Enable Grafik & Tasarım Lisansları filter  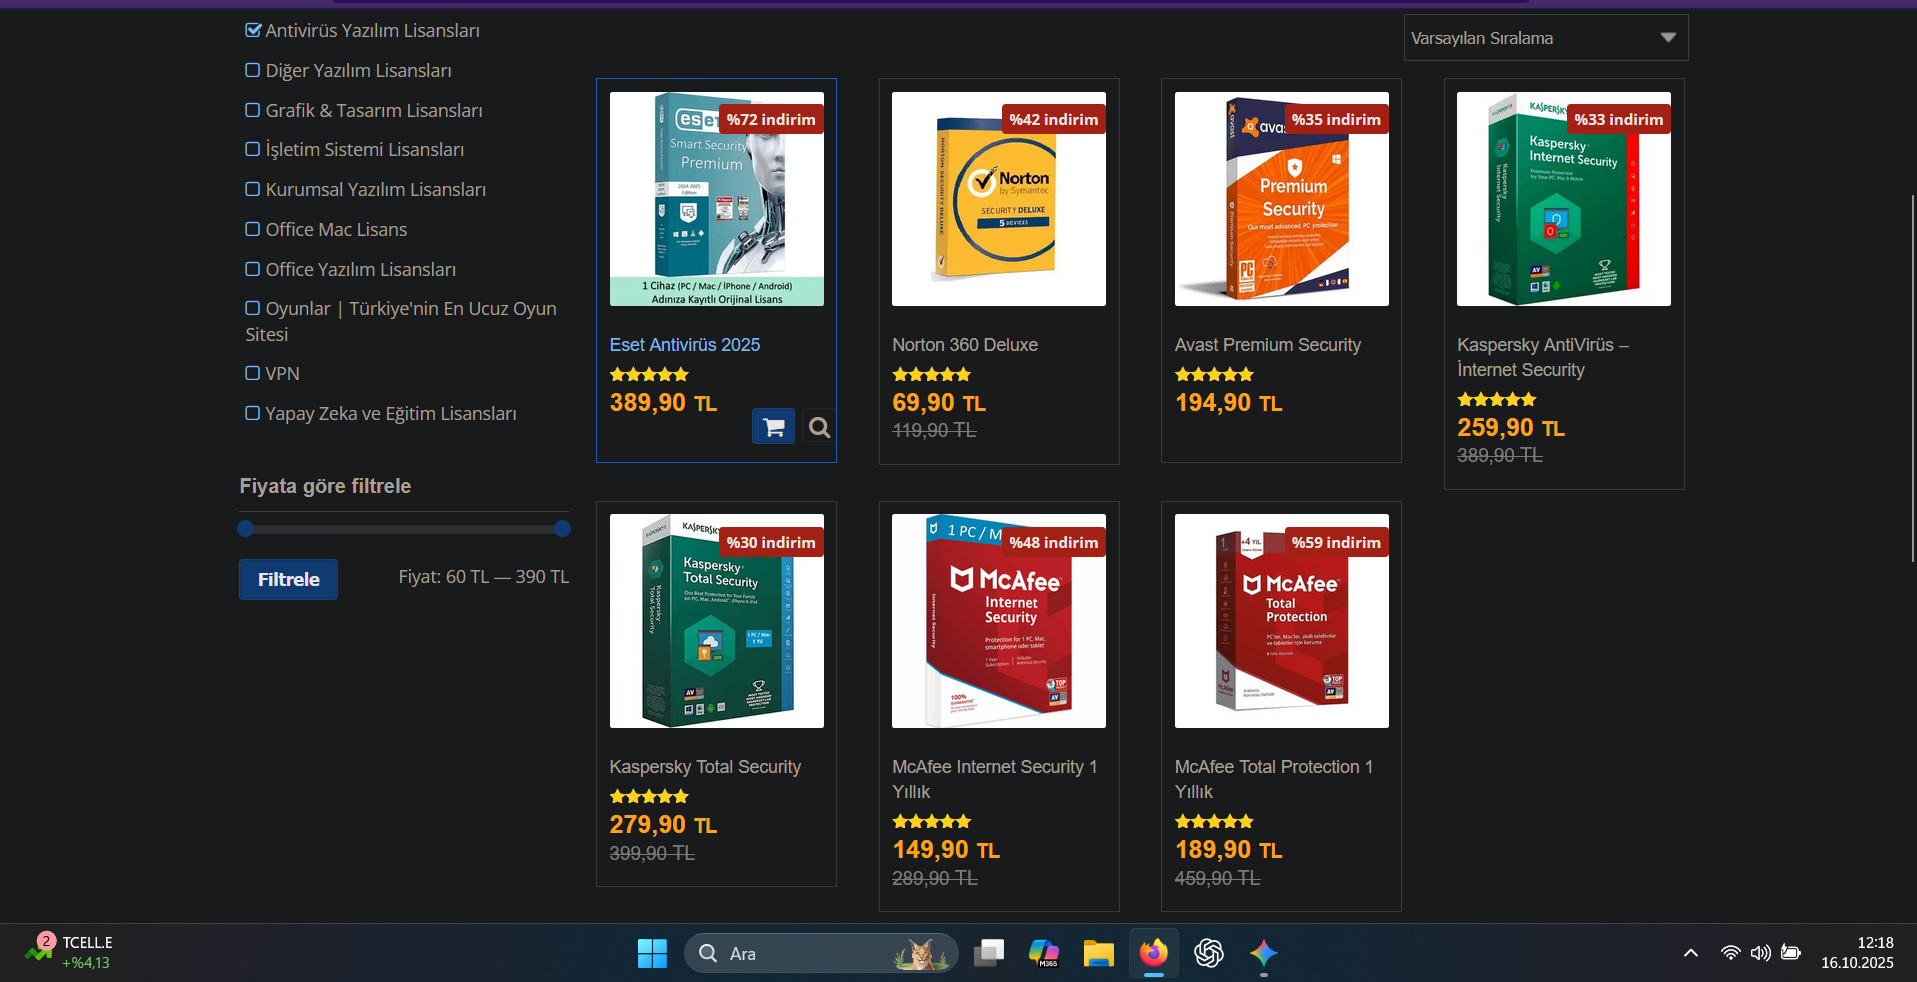click(x=253, y=110)
